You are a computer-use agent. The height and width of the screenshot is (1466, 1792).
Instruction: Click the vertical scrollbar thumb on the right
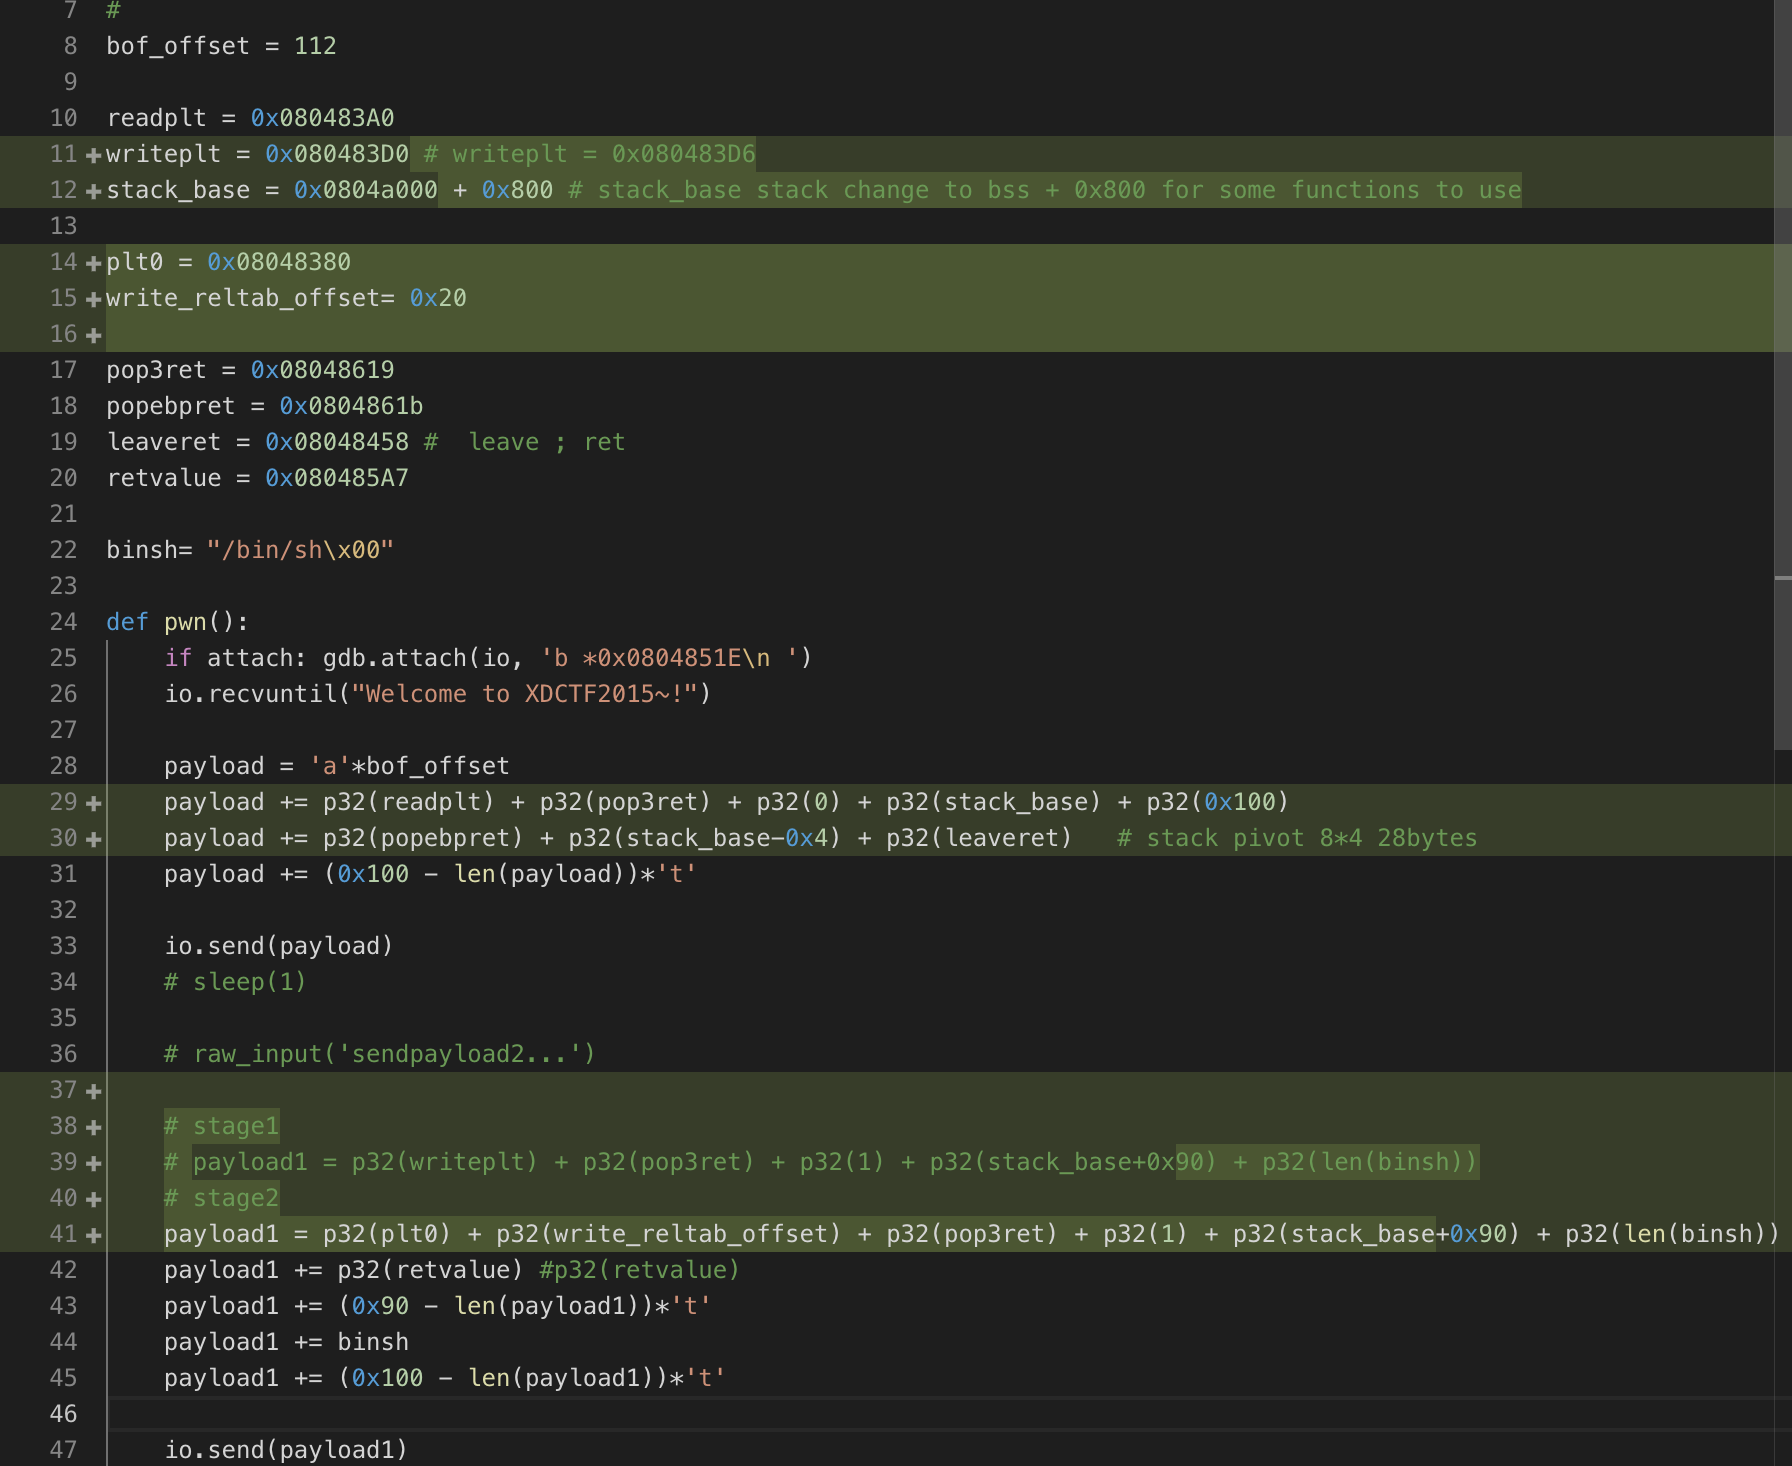[x=1783, y=375]
